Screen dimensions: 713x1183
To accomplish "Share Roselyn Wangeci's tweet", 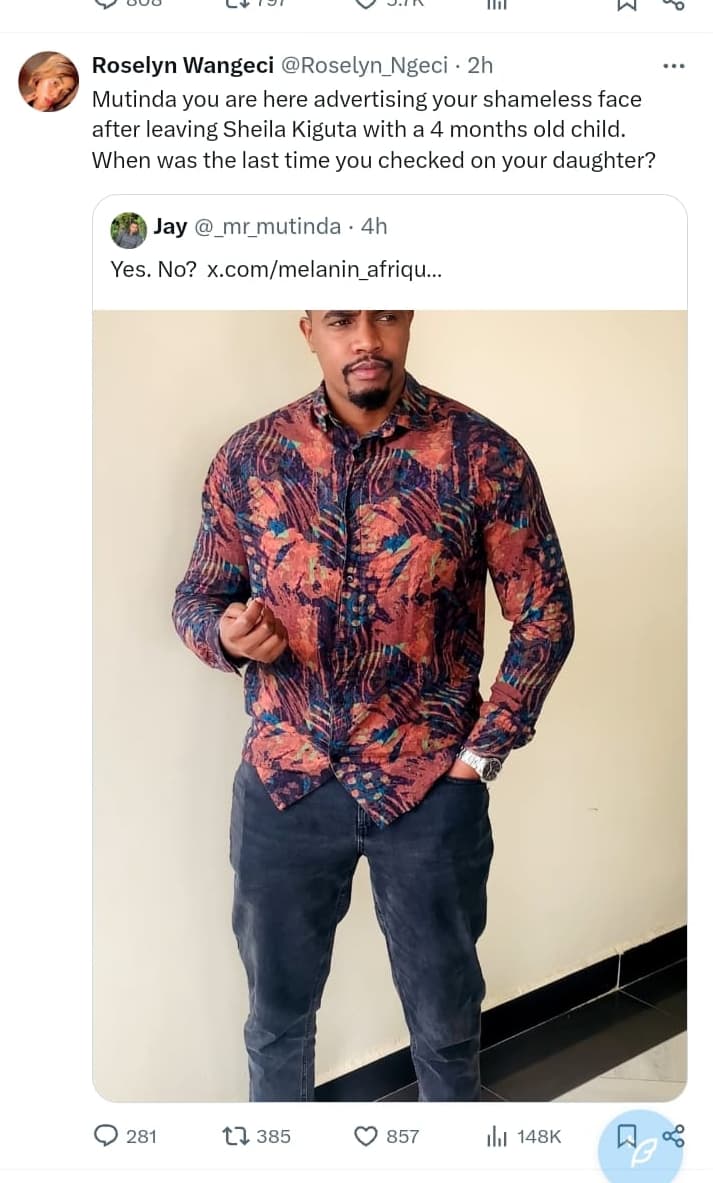I will pyautogui.click(x=673, y=1135).
